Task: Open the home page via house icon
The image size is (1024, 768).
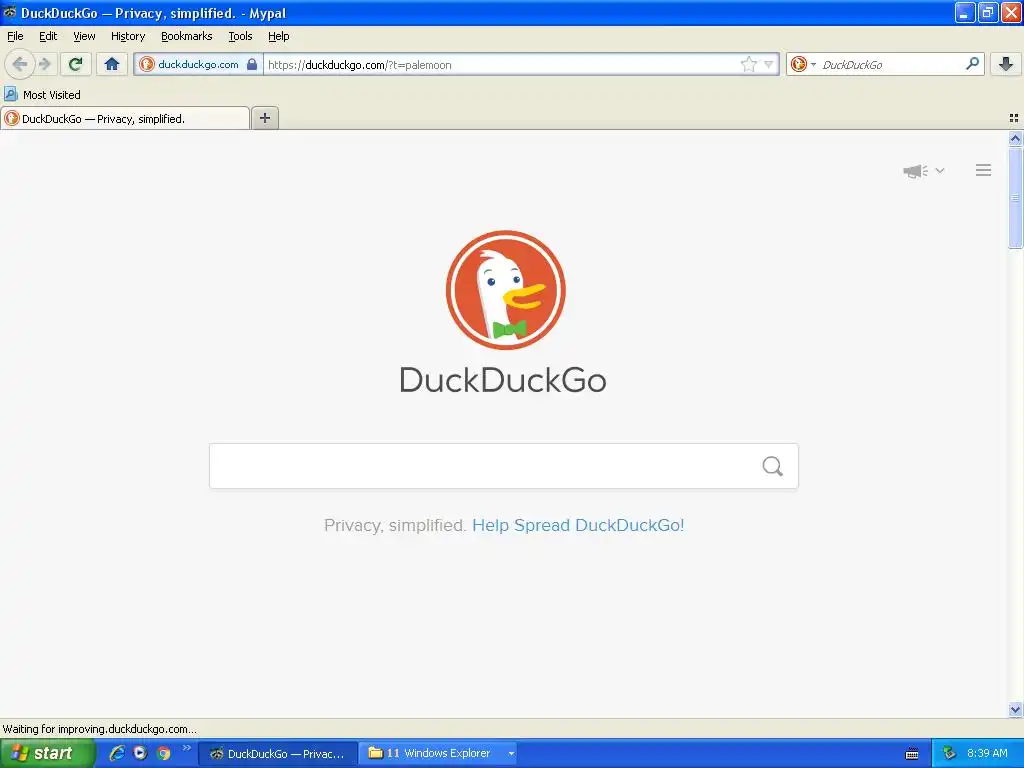Action: point(112,64)
